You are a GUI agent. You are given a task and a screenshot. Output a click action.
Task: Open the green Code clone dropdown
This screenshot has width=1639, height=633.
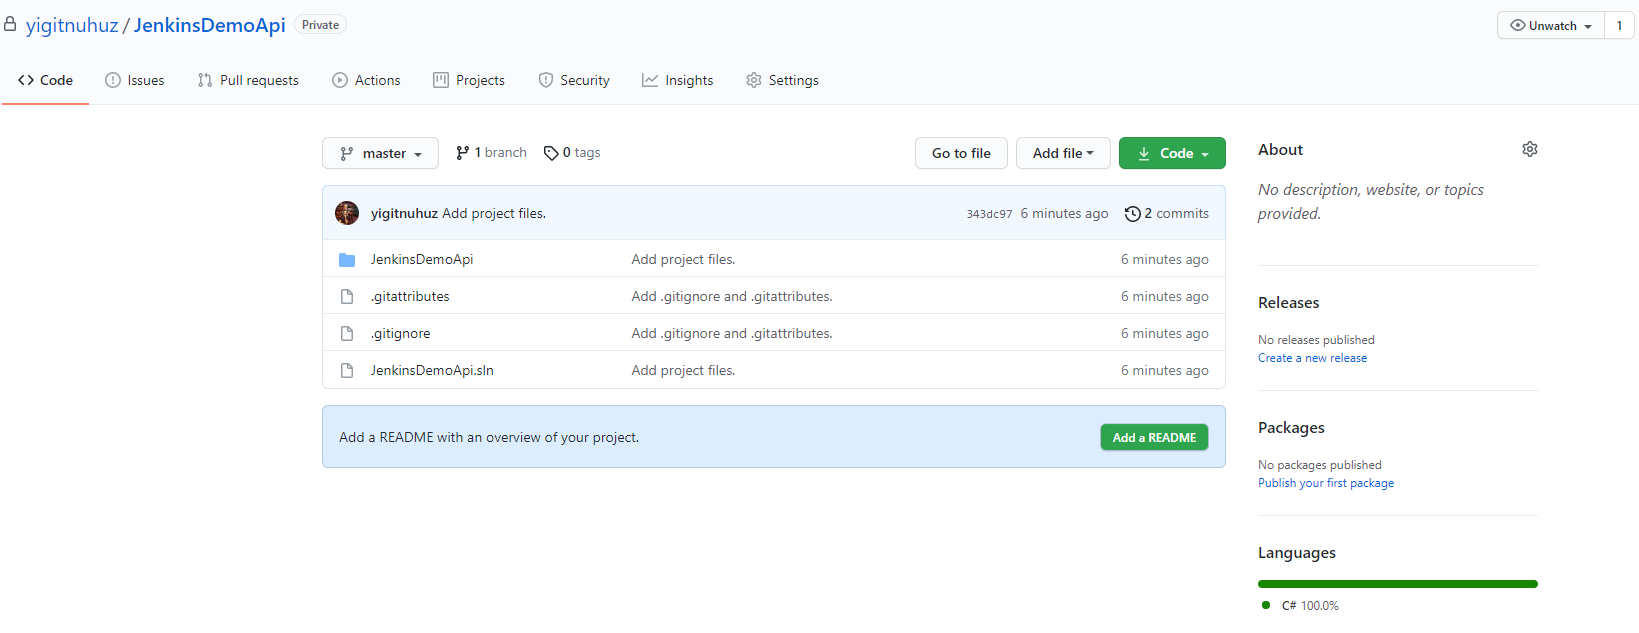pos(1172,153)
